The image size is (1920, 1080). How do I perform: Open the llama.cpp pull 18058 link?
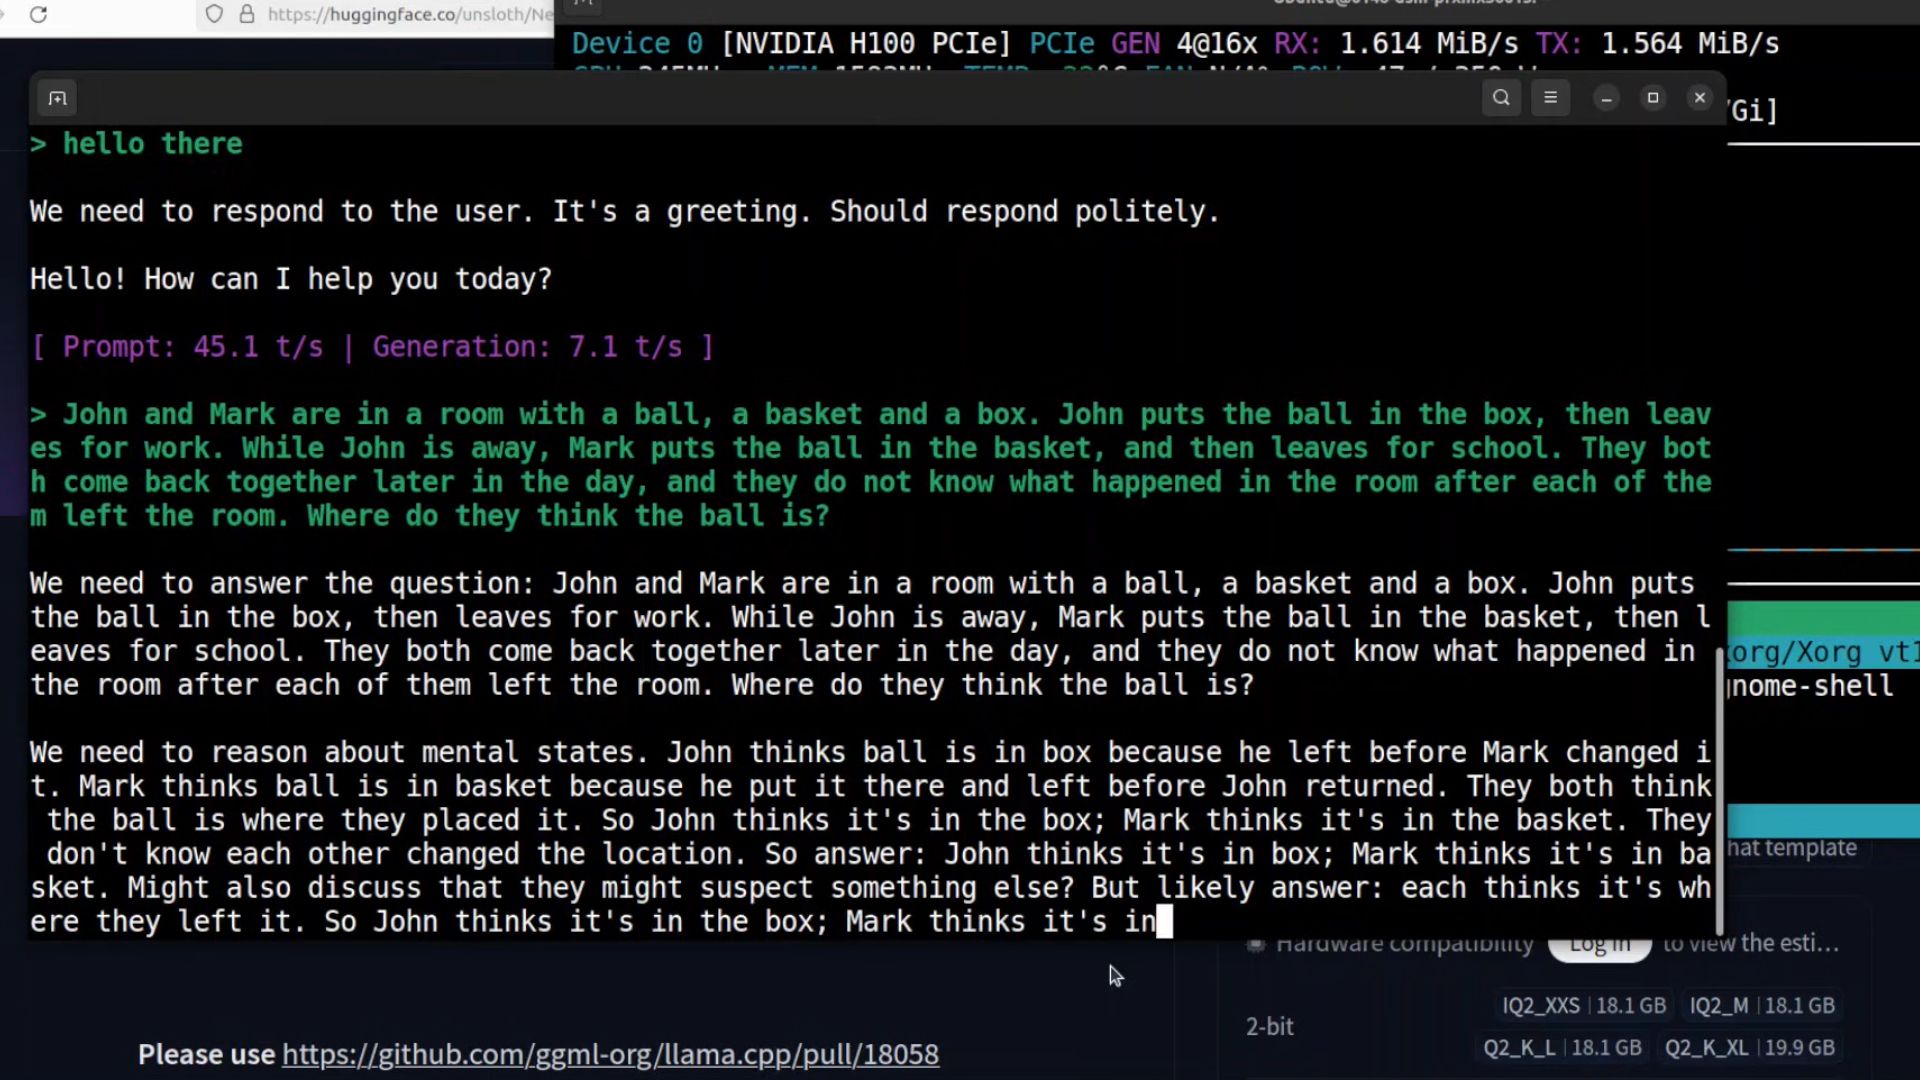point(610,1054)
